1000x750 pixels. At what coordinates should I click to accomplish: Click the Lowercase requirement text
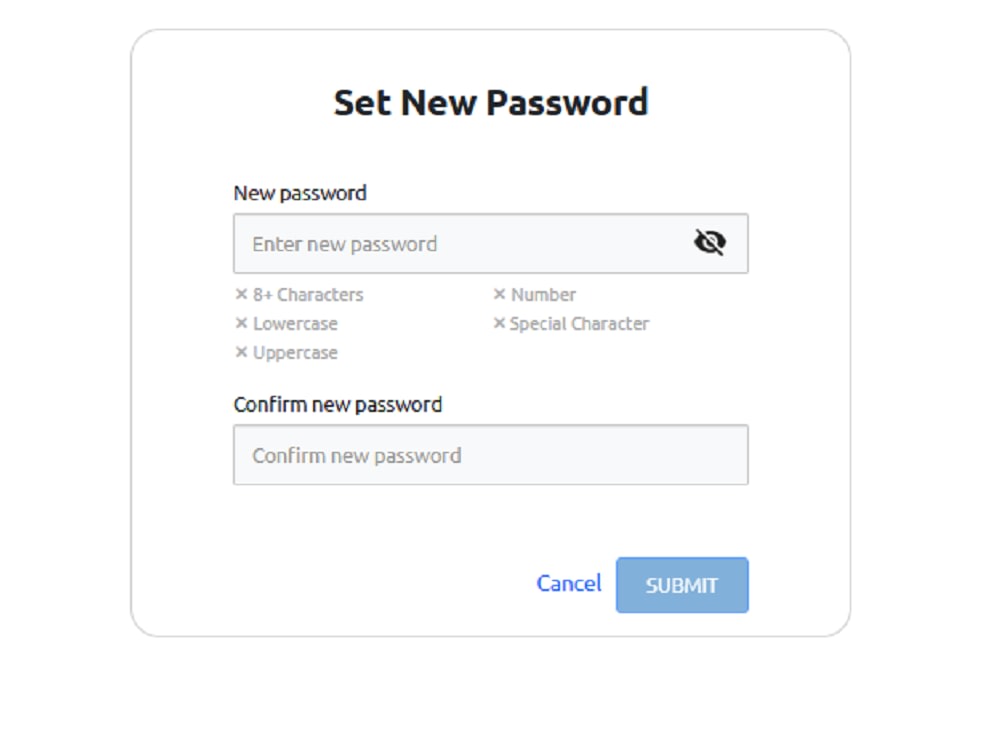pos(294,323)
